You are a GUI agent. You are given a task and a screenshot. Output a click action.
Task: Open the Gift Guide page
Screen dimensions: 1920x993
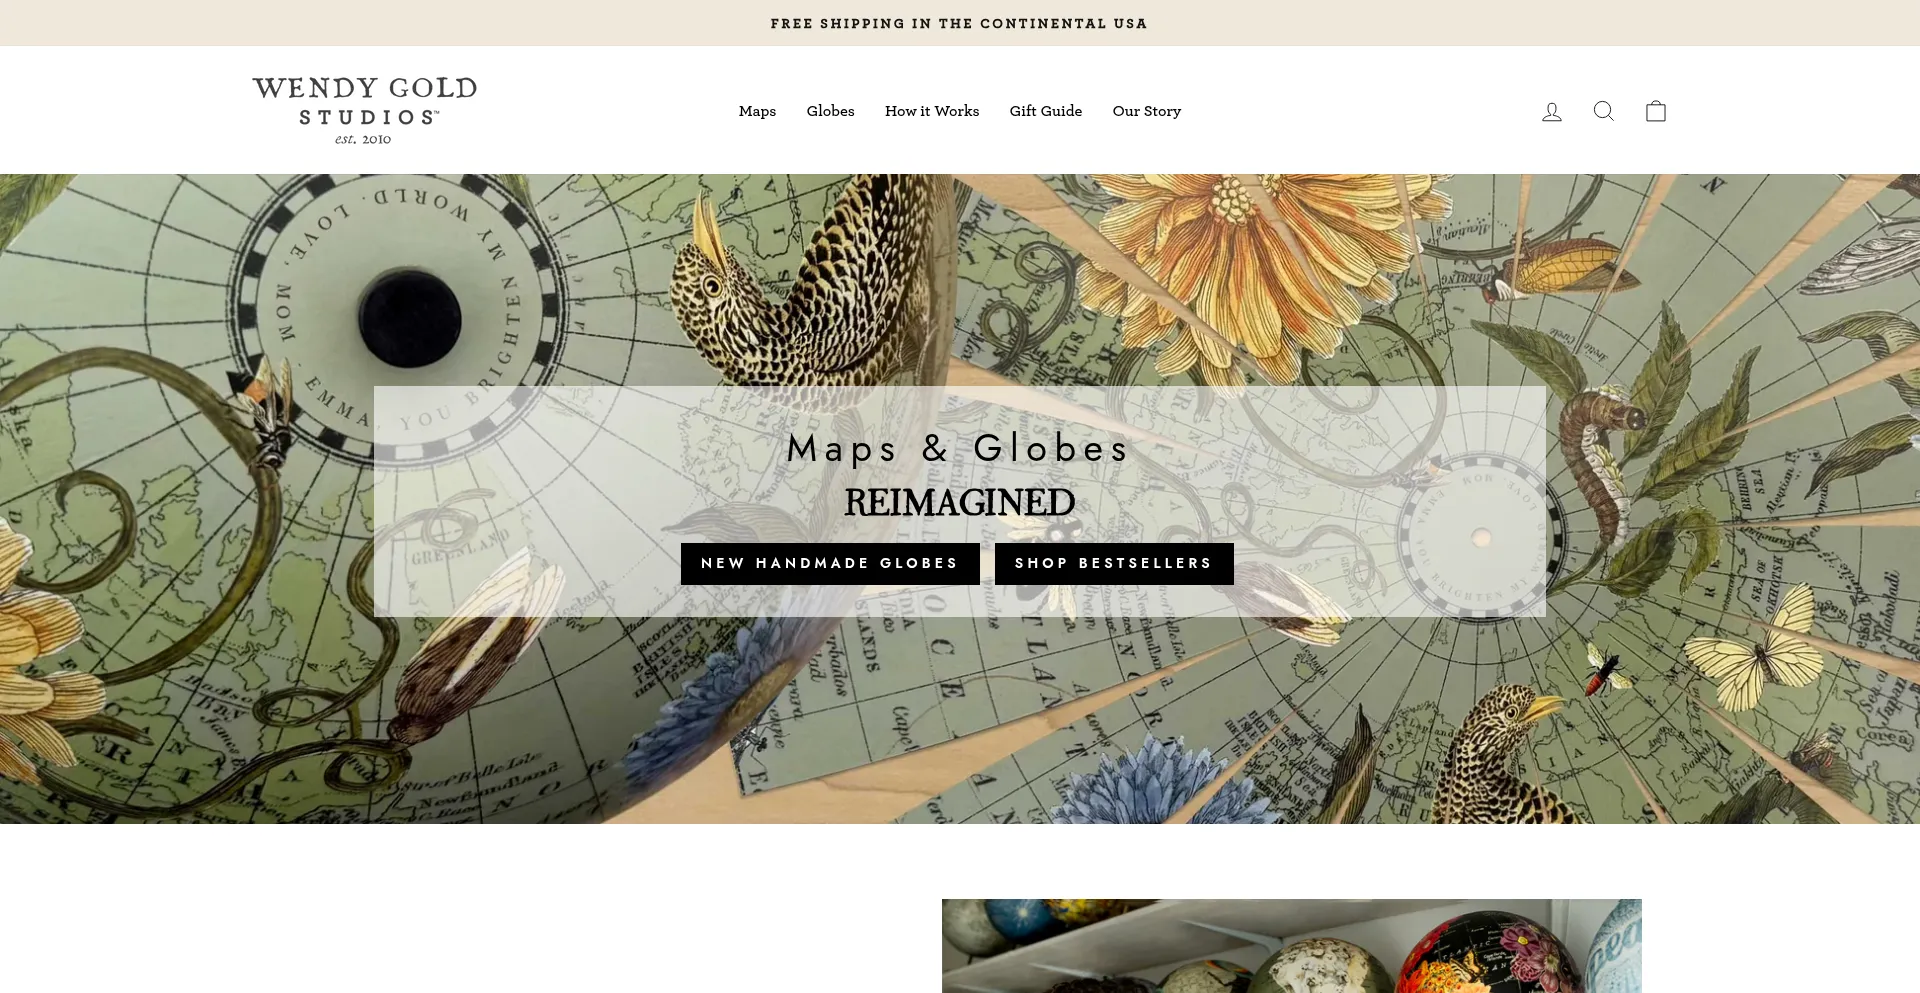coord(1045,111)
